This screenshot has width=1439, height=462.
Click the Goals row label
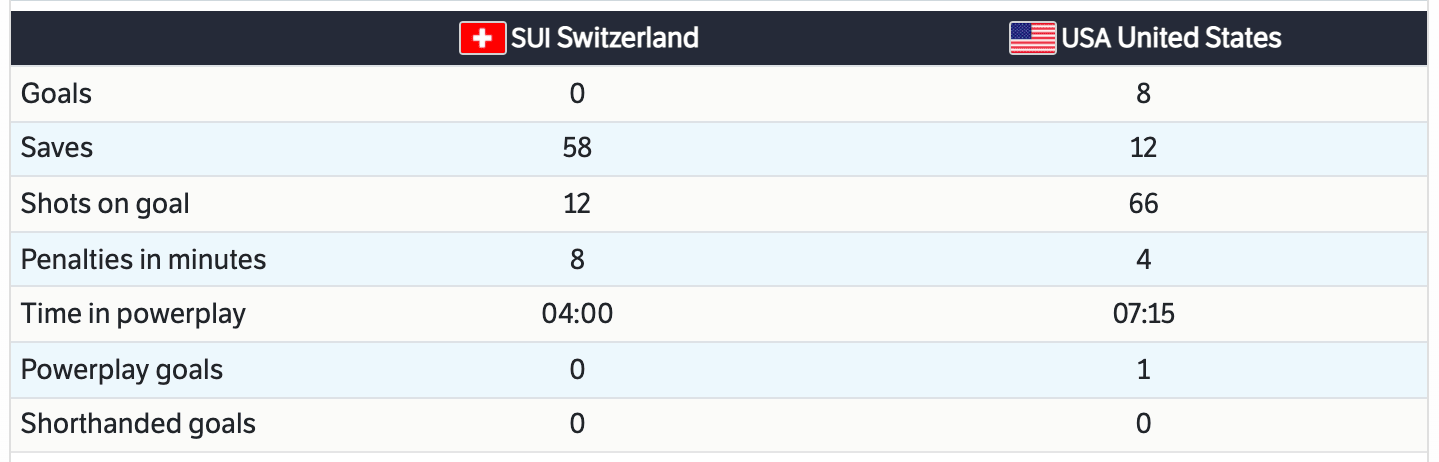pos(56,94)
